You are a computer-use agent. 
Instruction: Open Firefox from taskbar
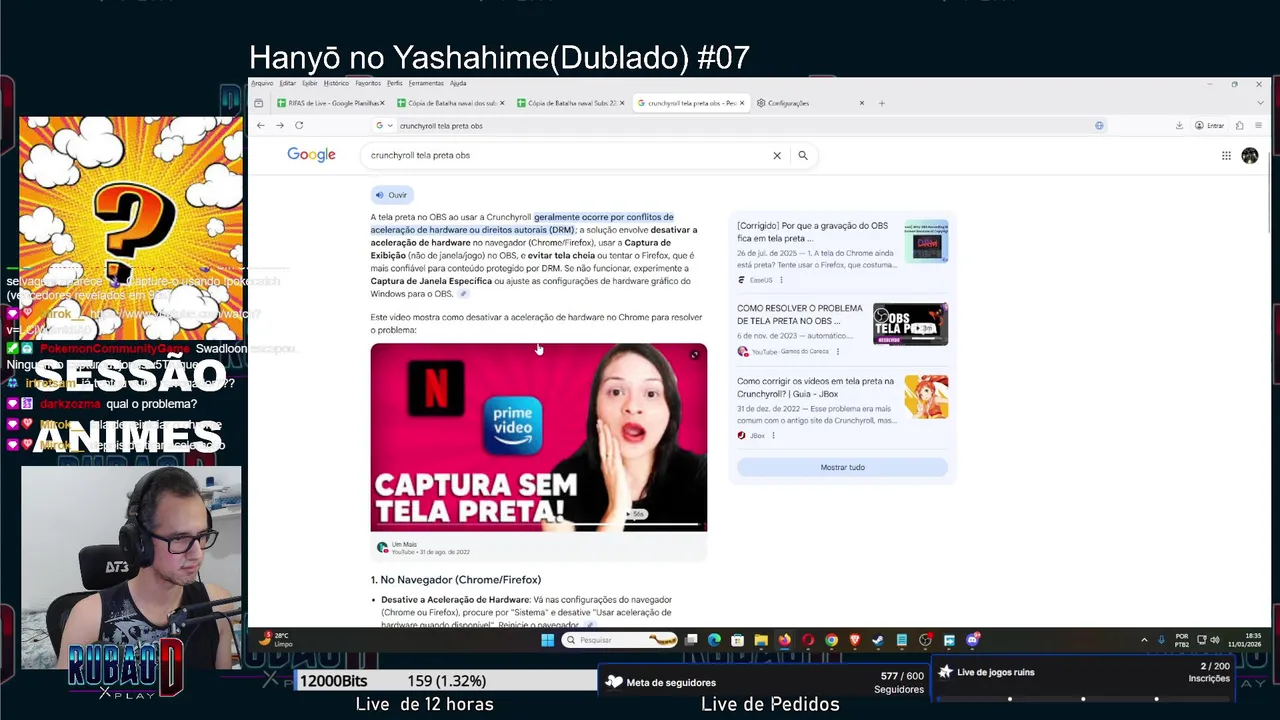point(785,640)
